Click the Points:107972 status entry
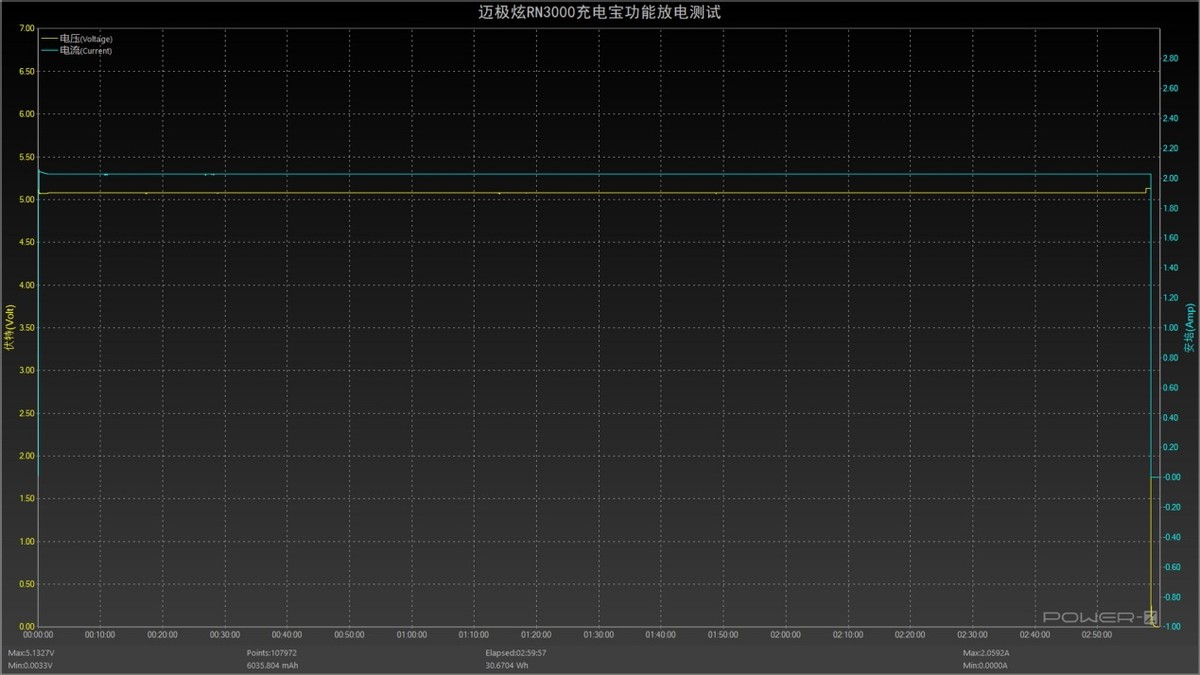Screen dimensions: 1200x675 271,653
